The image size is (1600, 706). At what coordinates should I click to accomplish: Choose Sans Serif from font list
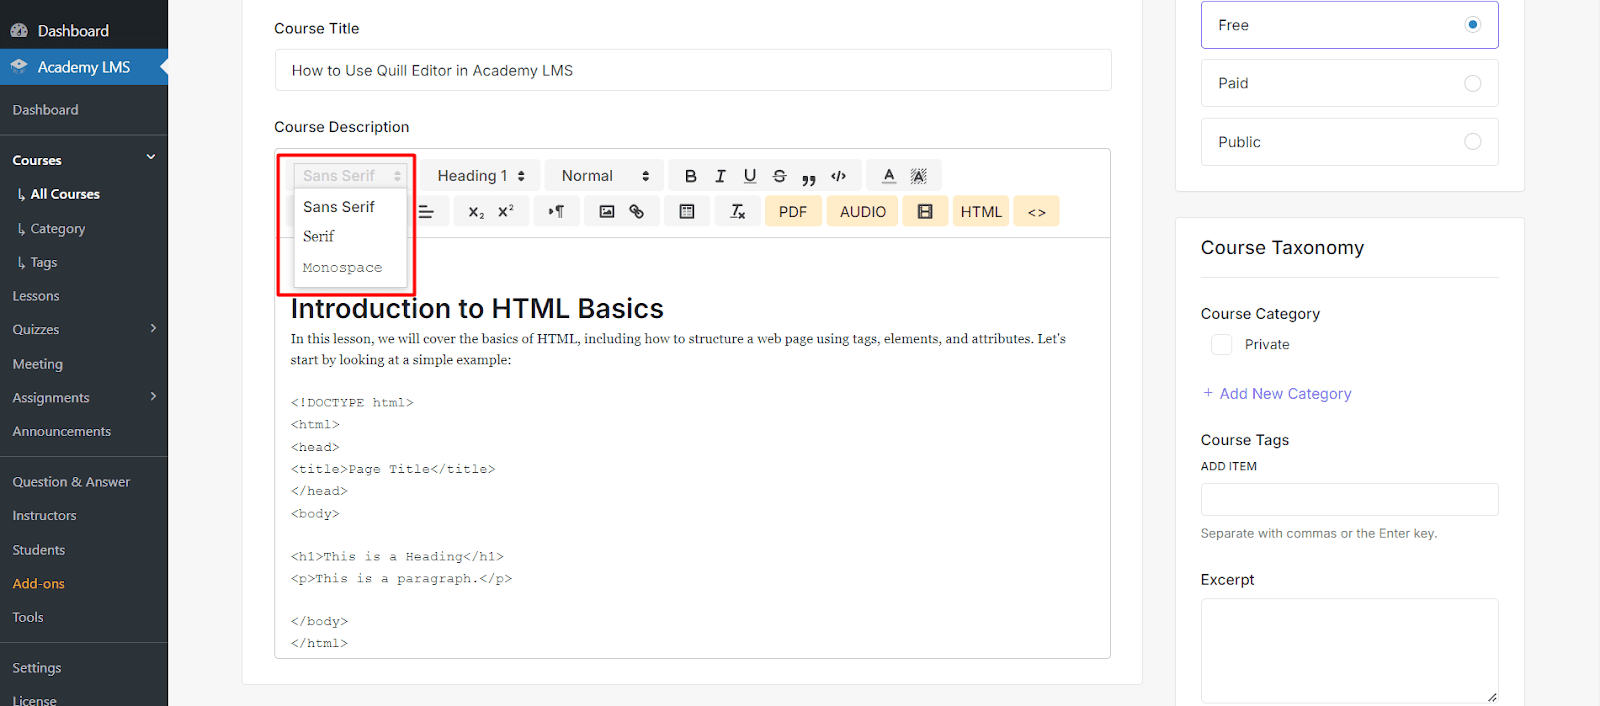click(339, 207)
